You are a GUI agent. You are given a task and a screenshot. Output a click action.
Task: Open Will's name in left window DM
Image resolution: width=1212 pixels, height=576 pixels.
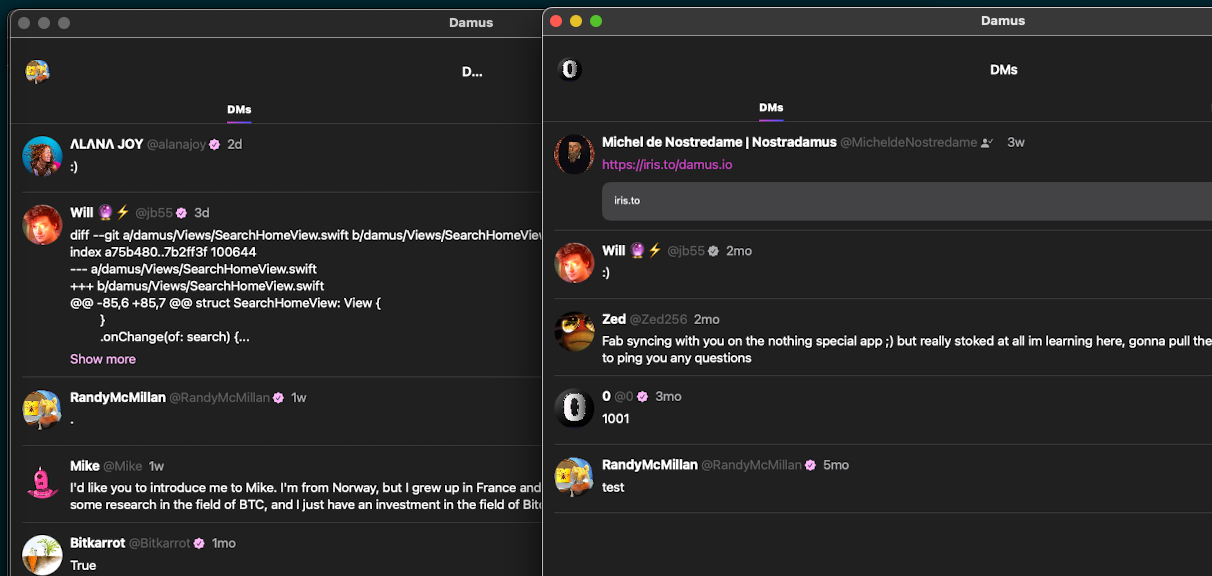pyautogui.click(x=82, y=213)
